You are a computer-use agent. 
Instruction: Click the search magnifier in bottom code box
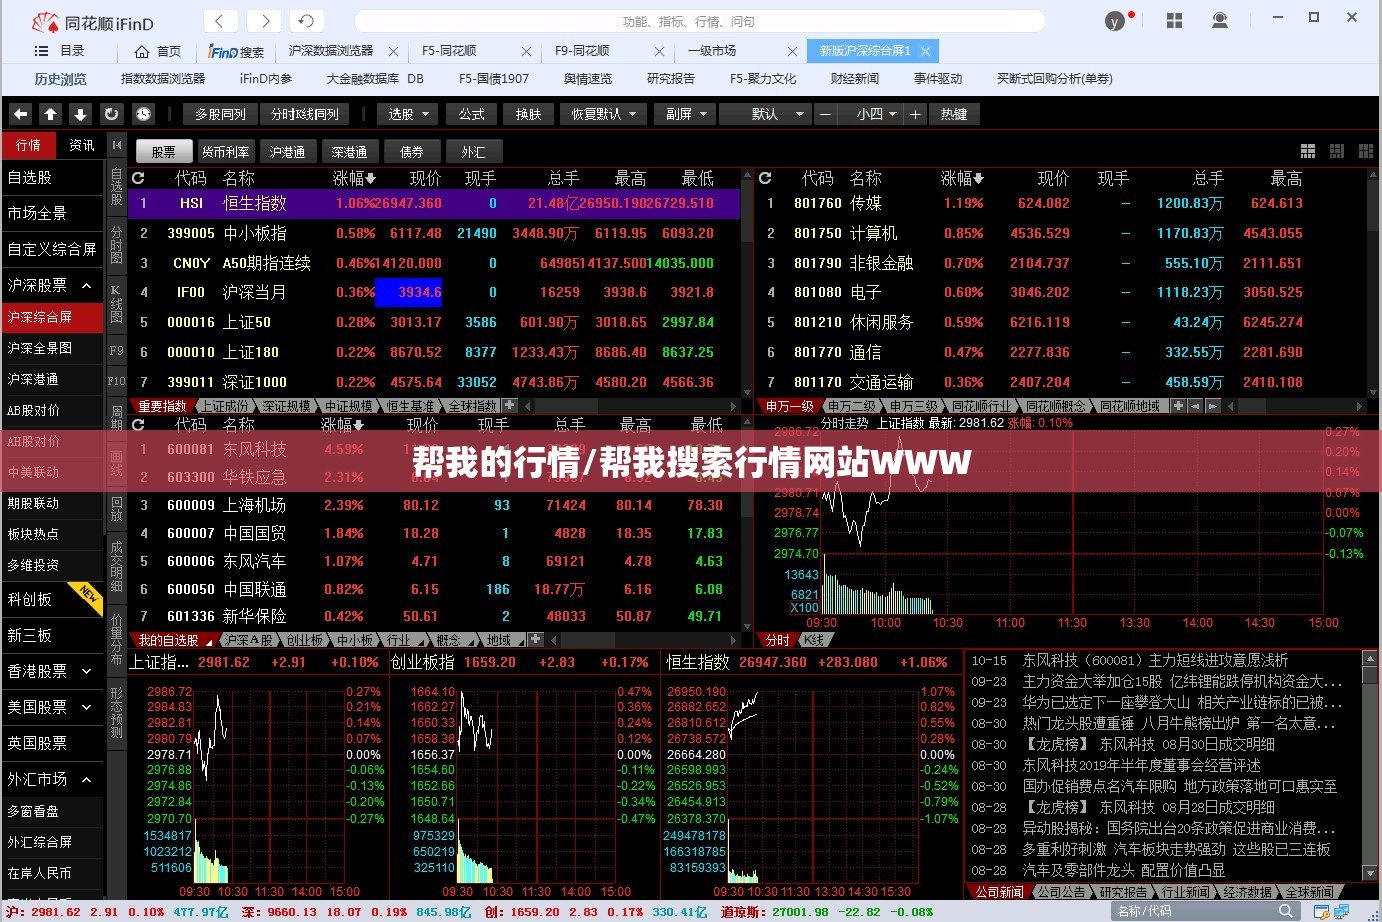click(1285, 911)
